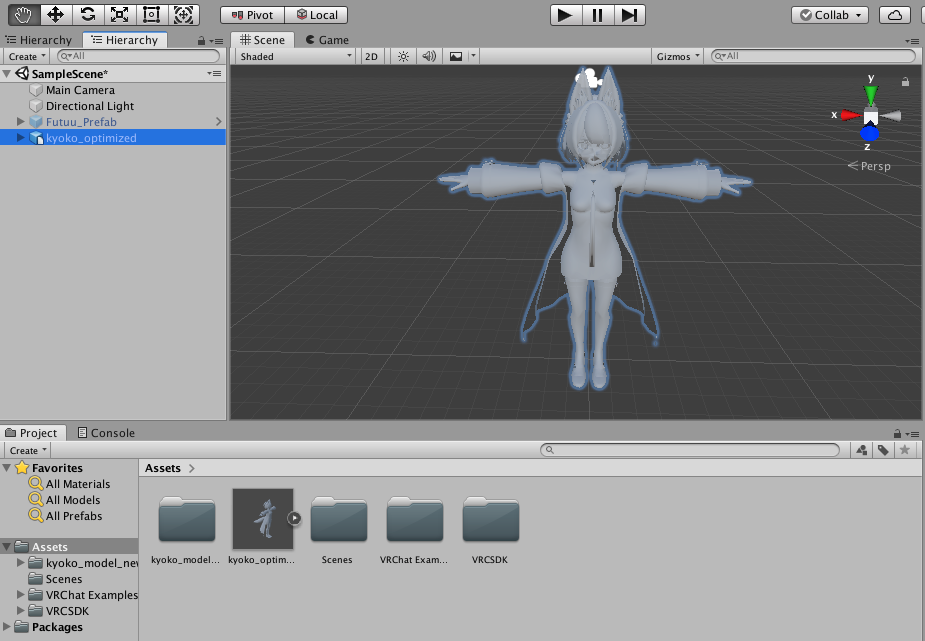Search by Type filter icon
Image resolution: width=925 pixels, height=641 pixels.
(862, 451)
